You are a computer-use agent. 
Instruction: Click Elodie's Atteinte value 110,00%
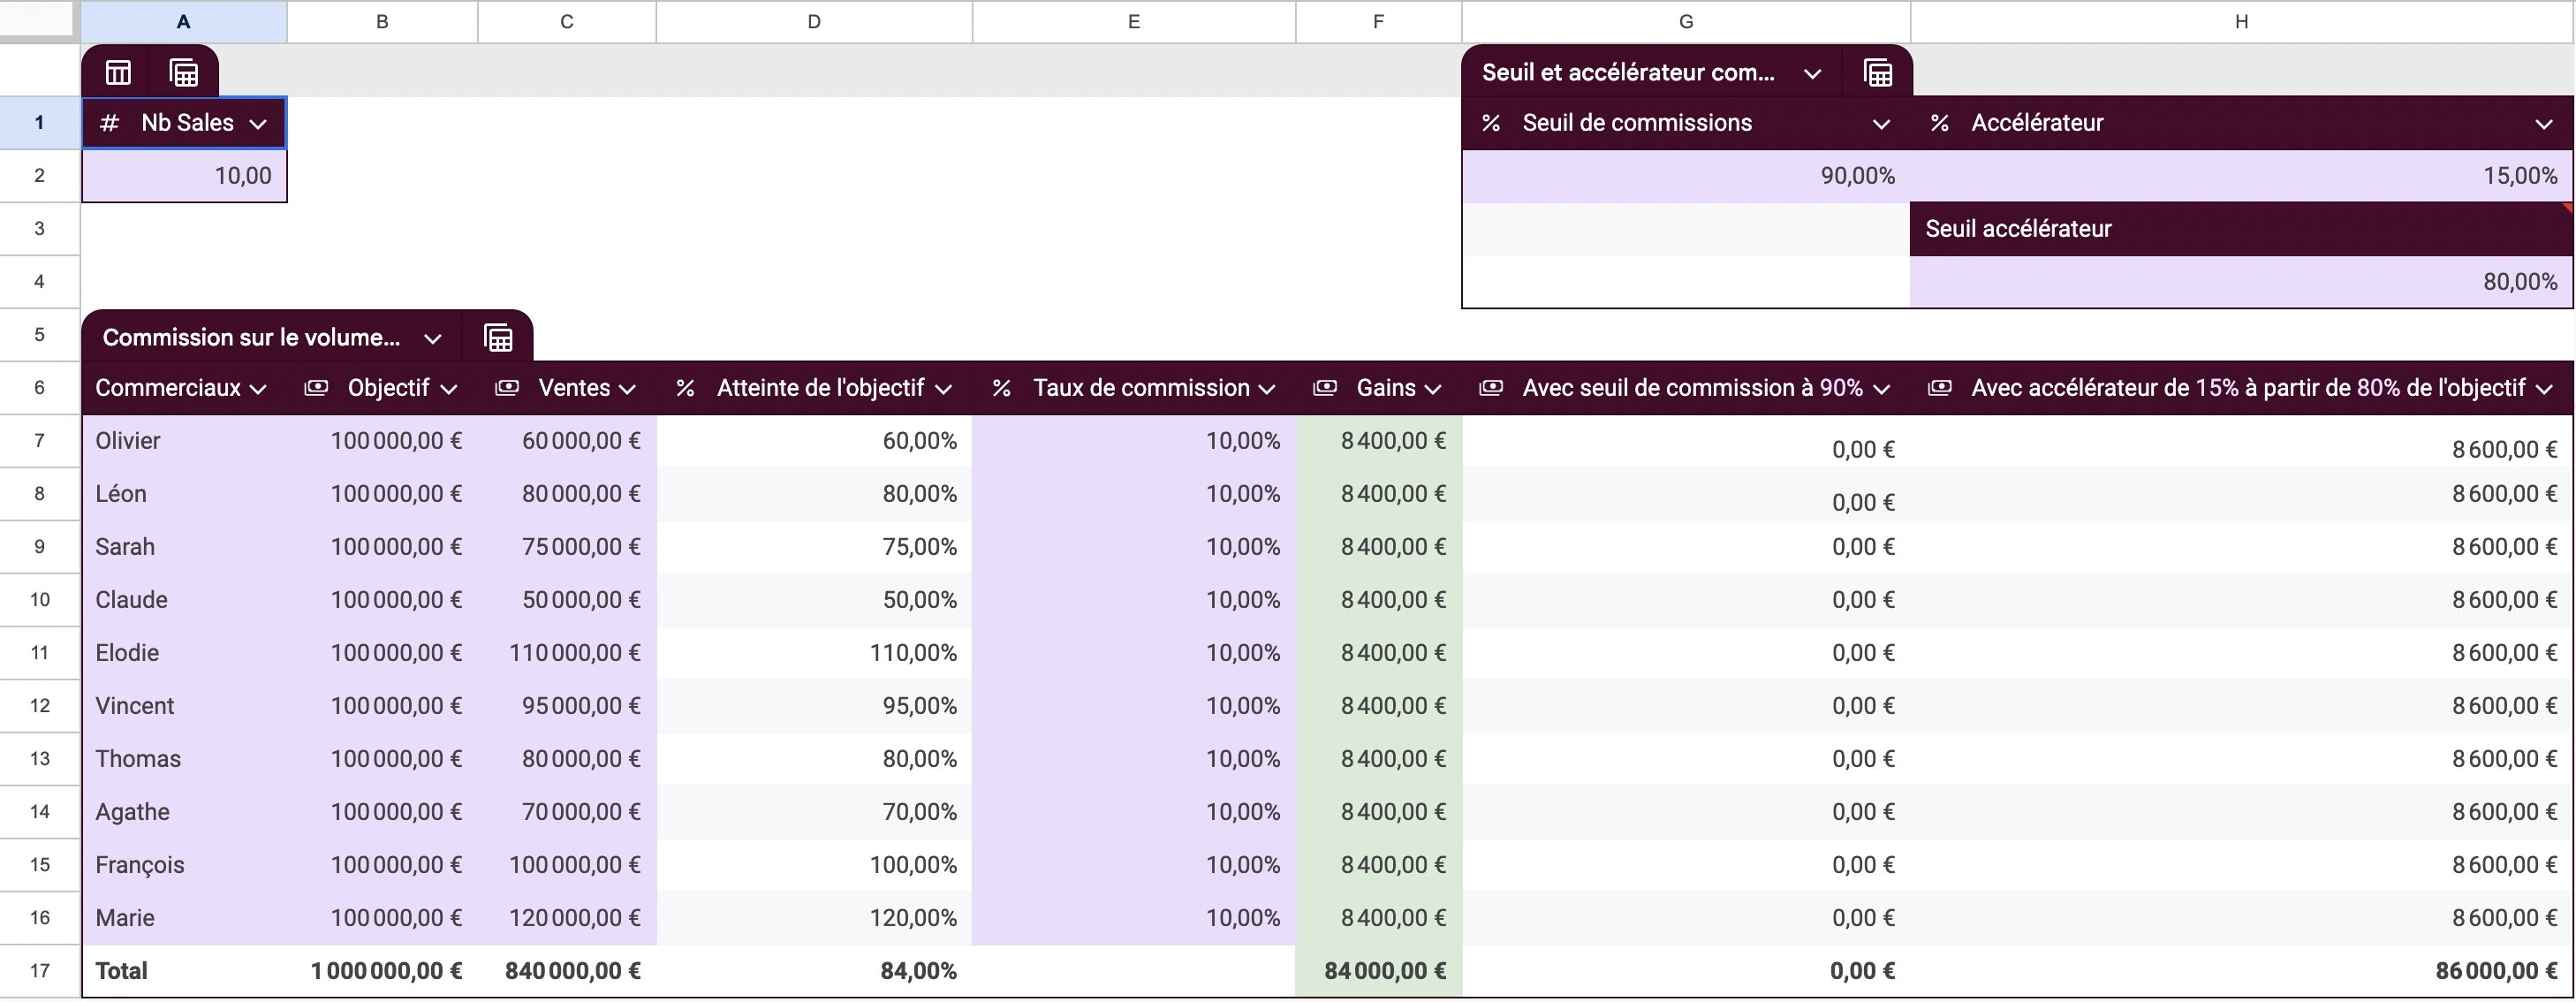[x=814, y=653]
